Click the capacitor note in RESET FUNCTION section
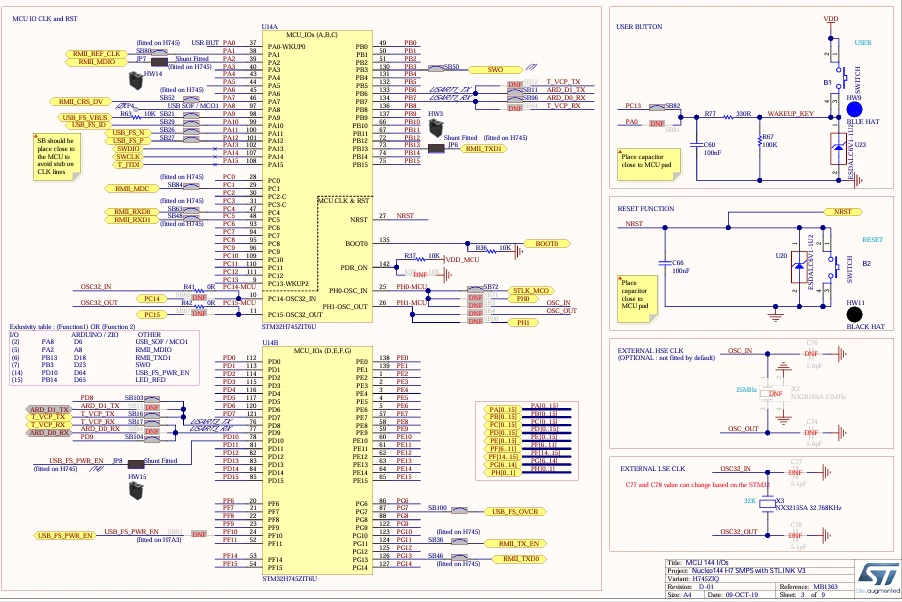The width and height of the screenshot is (902, 602). click(637, 298)
